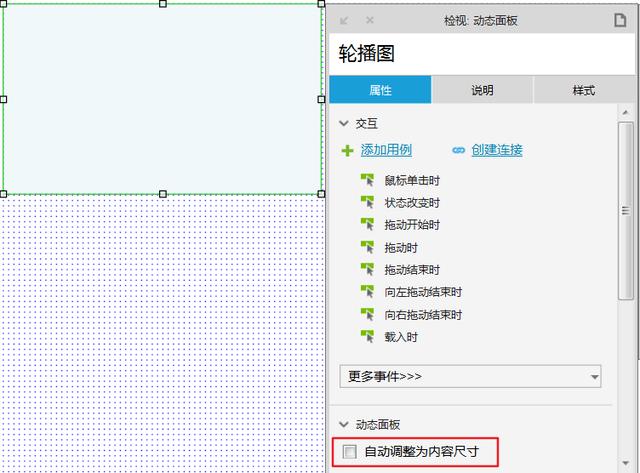
Task: Click the left-middle resize handle of the panel
Action: click(3, 99)
